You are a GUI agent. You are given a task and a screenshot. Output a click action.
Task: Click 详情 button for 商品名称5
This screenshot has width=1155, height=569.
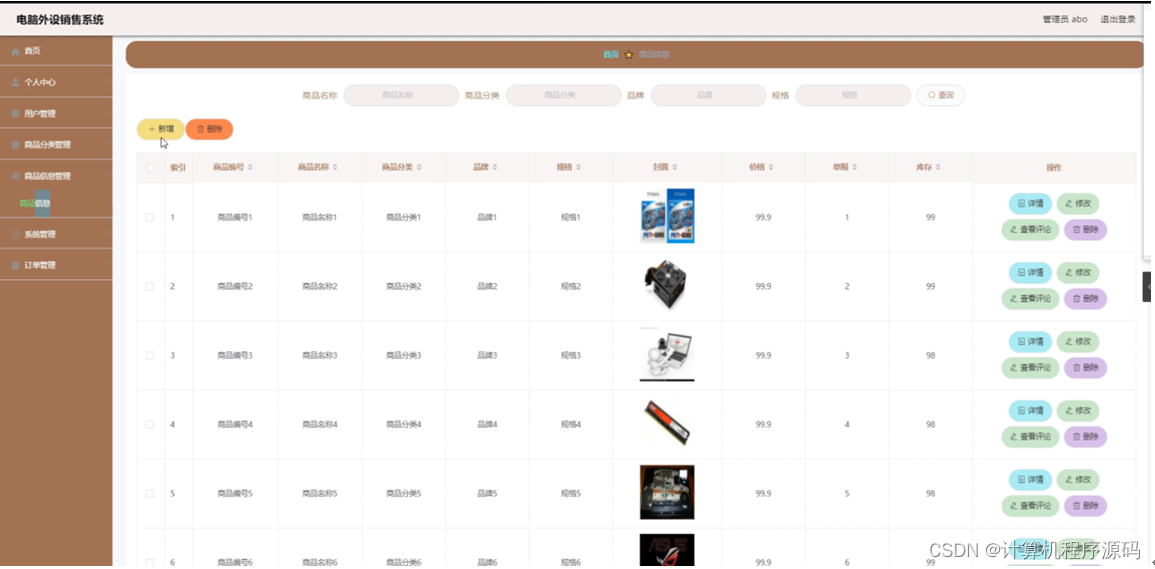click(1030, 480)
